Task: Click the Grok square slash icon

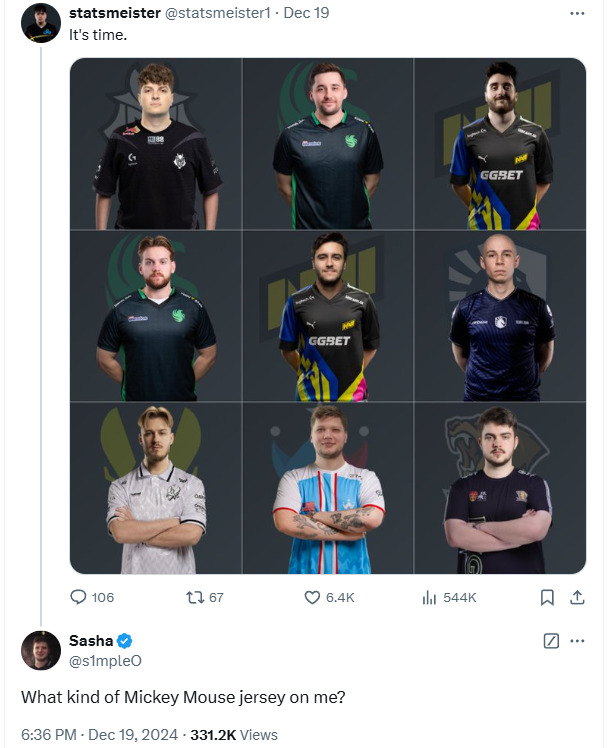Action: point(550,641)
